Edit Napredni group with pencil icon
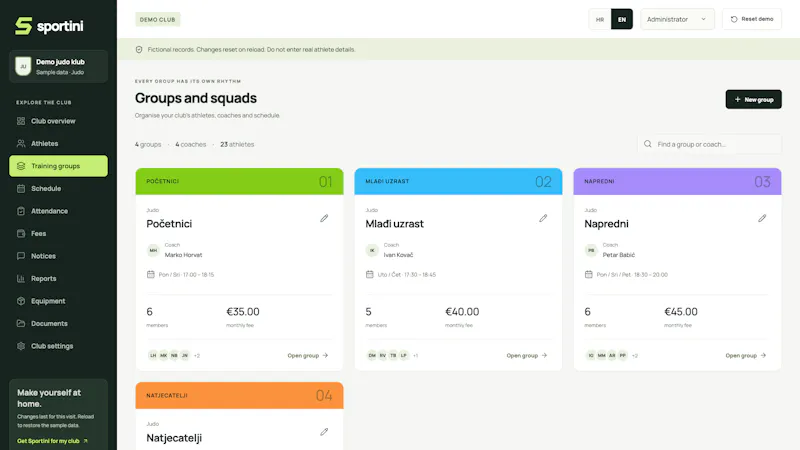 pyautogui.click(x=762, y=218)
